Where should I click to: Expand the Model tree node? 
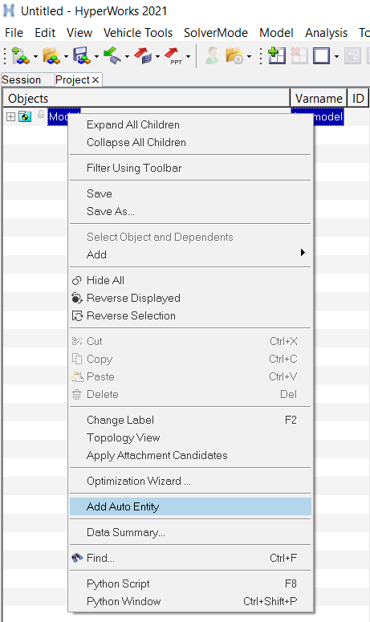coord(11,117)
